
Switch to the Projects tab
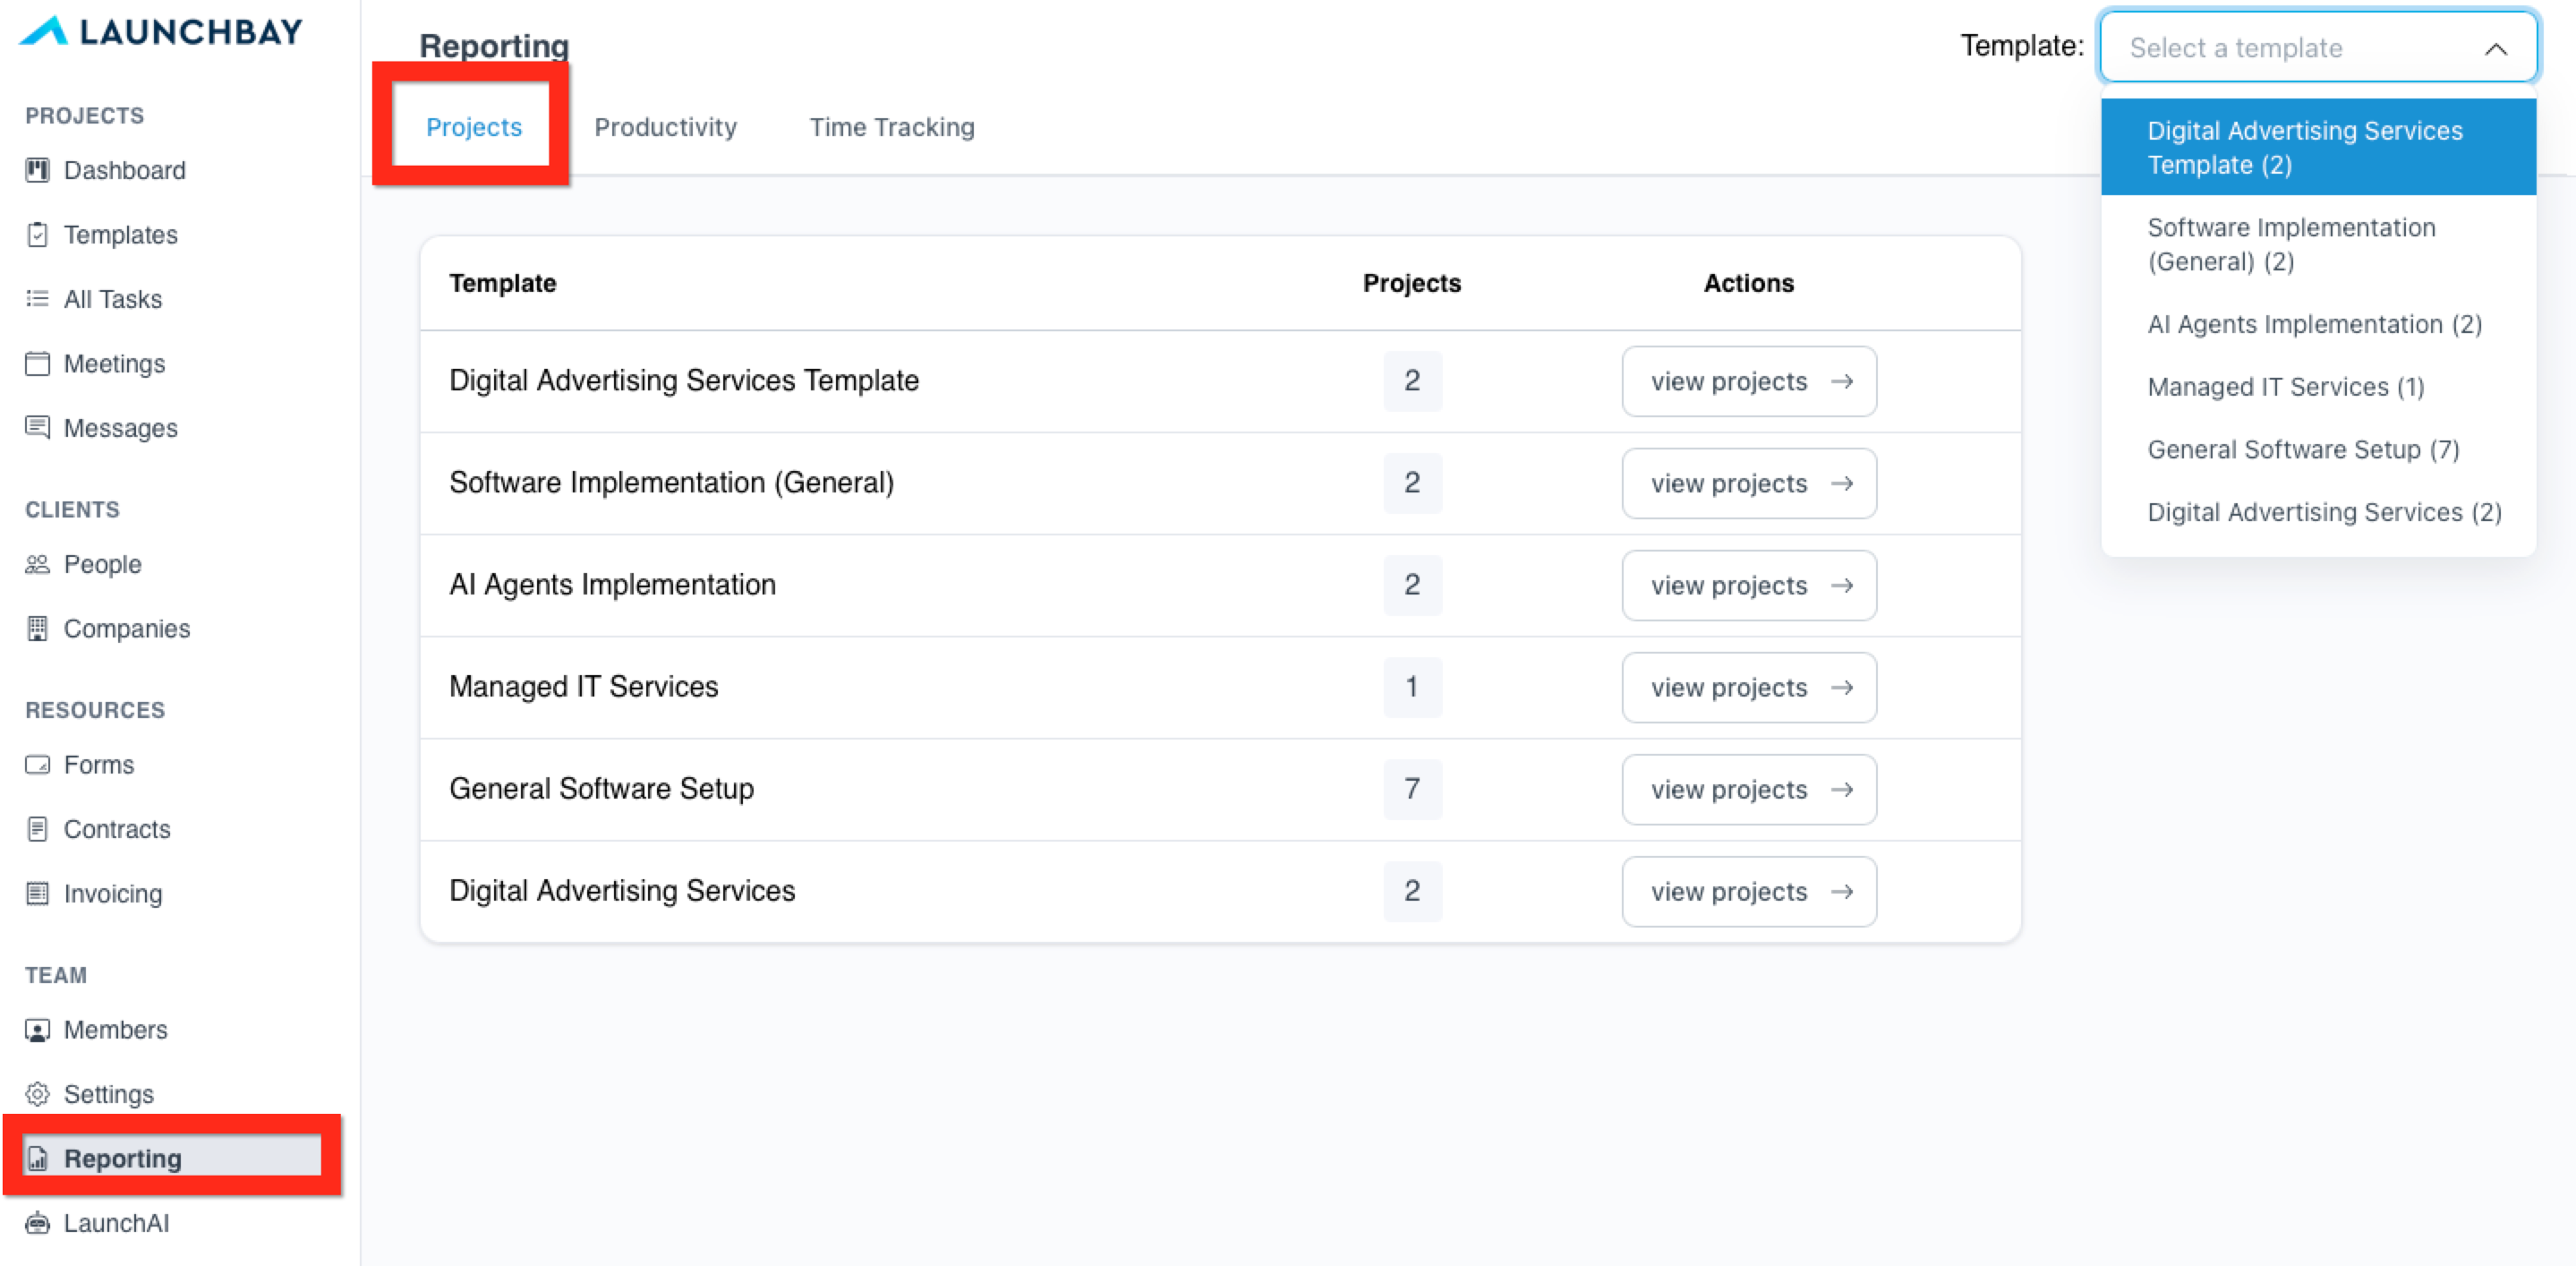click(x=473, y=127)
